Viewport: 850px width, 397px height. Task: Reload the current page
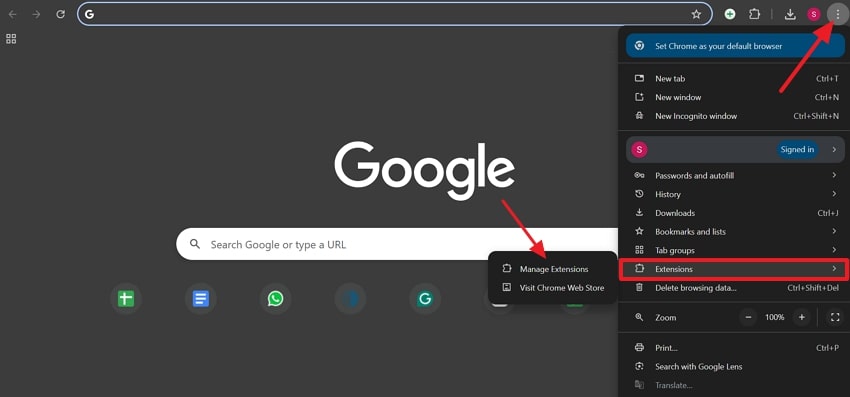(61, 15)
